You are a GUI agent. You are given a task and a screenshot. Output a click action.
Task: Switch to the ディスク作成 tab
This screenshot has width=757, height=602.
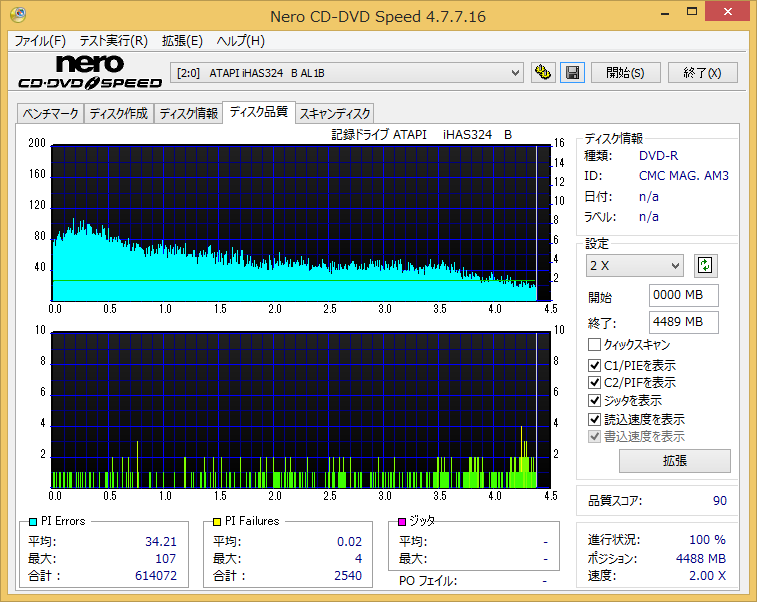point(119,114)
